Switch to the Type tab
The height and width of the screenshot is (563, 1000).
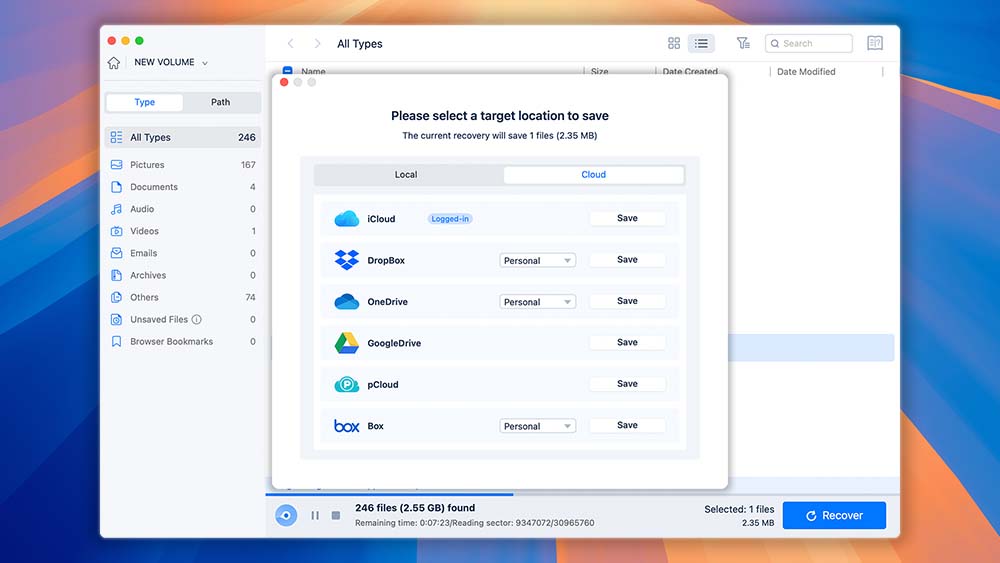click(145, 102)
